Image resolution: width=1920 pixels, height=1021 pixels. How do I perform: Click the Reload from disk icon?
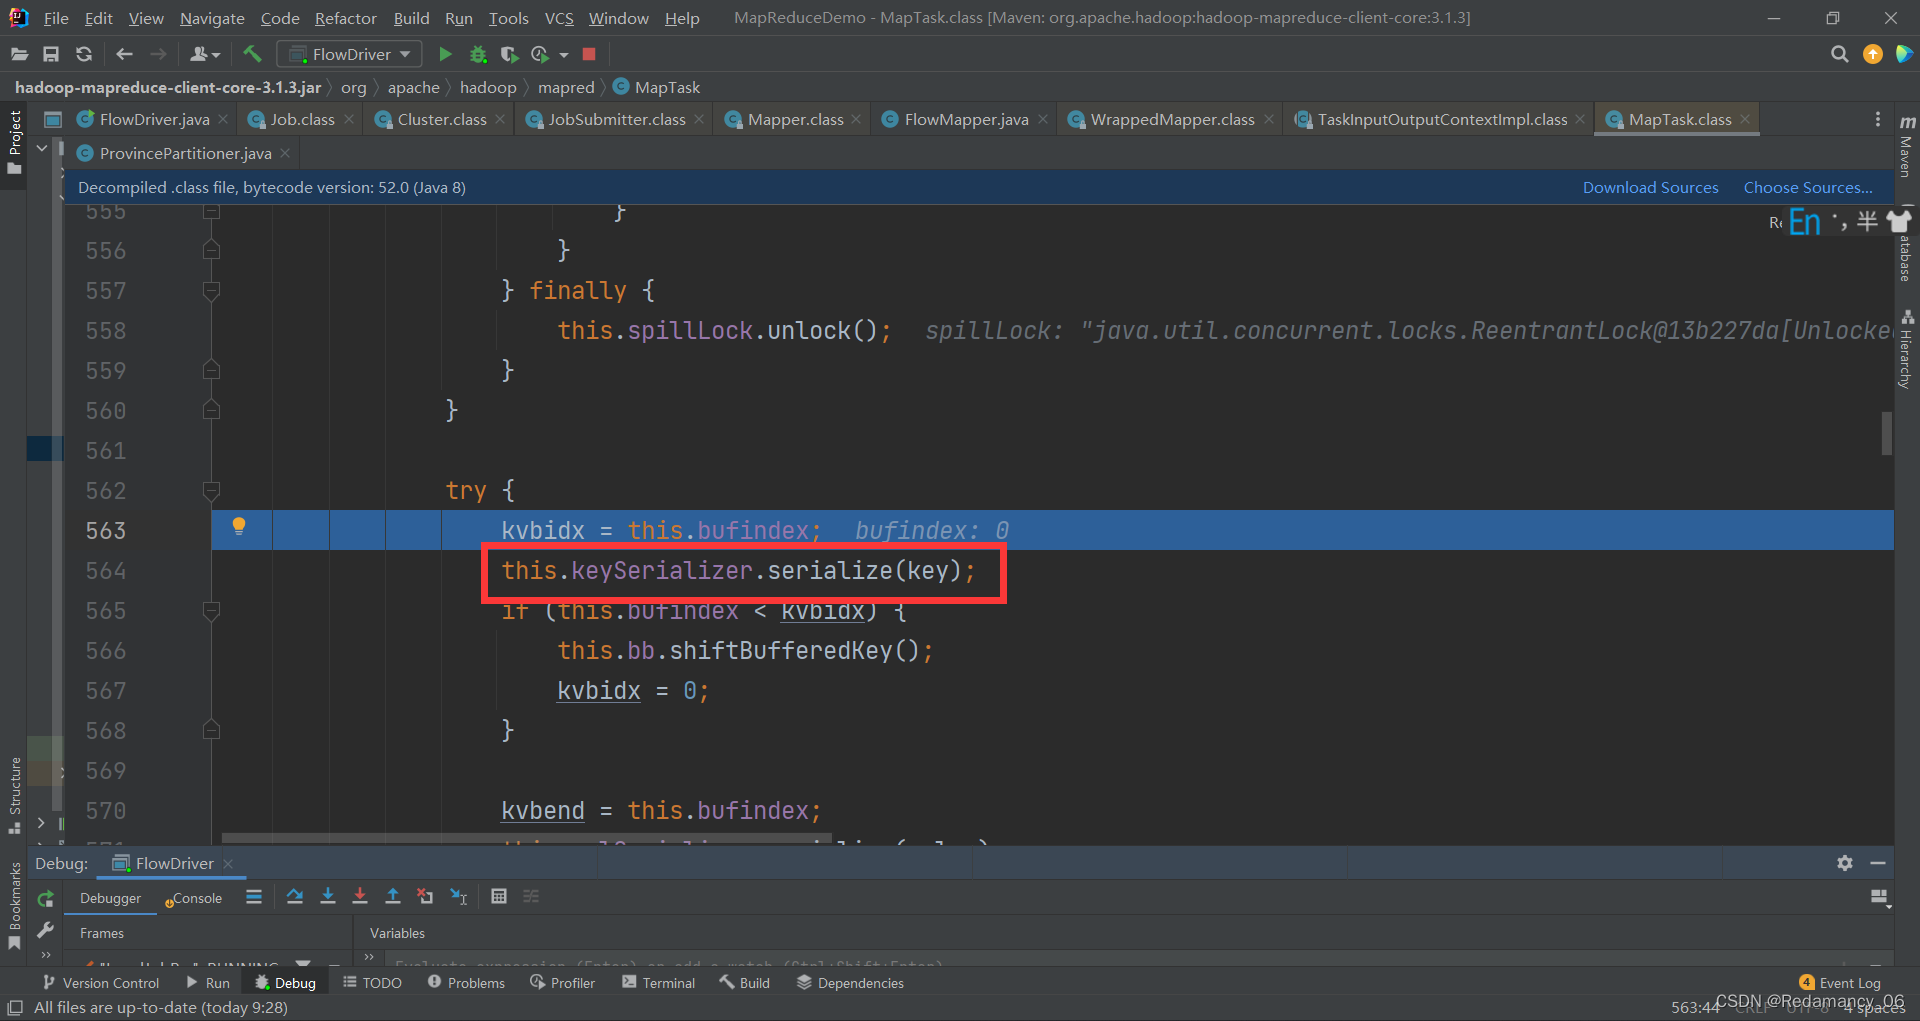pos(84,54)
